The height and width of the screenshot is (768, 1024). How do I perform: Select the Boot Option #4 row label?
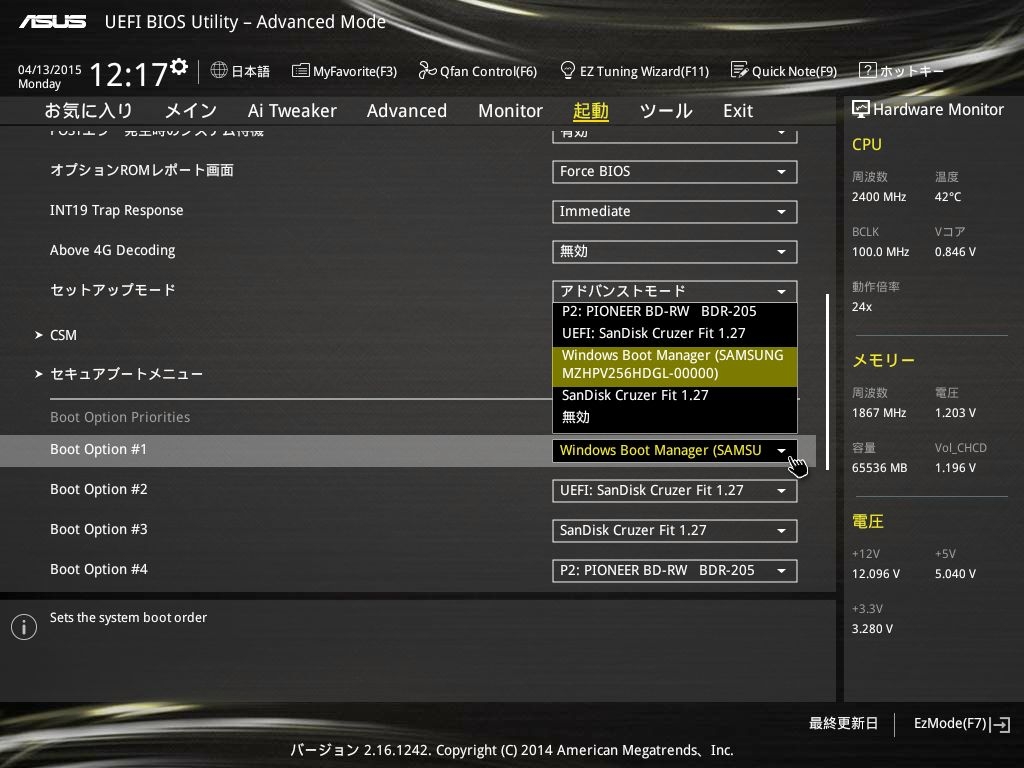click(x=99, y=569)
